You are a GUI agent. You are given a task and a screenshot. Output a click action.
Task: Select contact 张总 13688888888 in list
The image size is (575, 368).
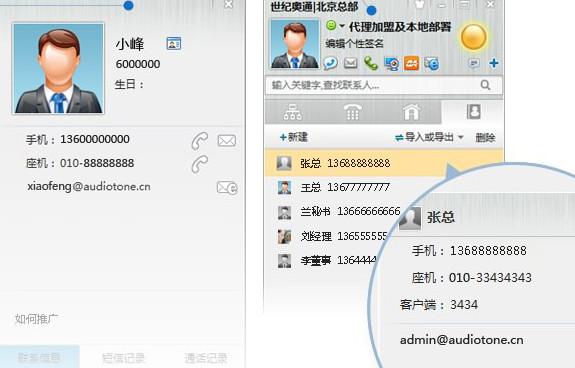click(x=384, y=163)
